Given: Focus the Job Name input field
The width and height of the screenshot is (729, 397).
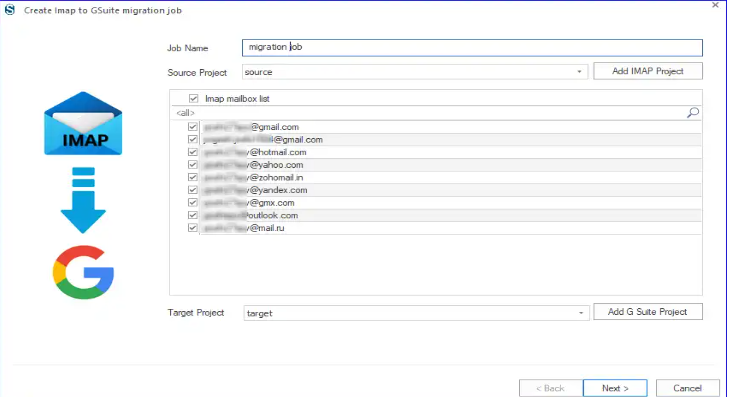Looking at the screenshot, I should 472,47.
